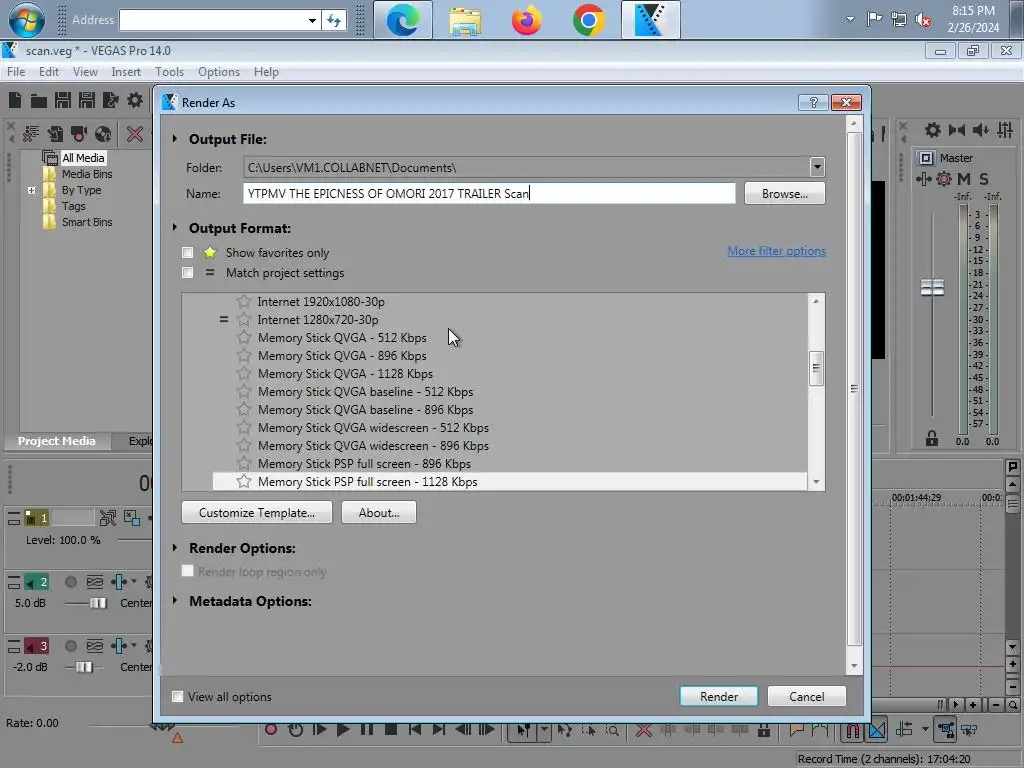Click the About... button
1024x768 pixels.
(379, 513)
